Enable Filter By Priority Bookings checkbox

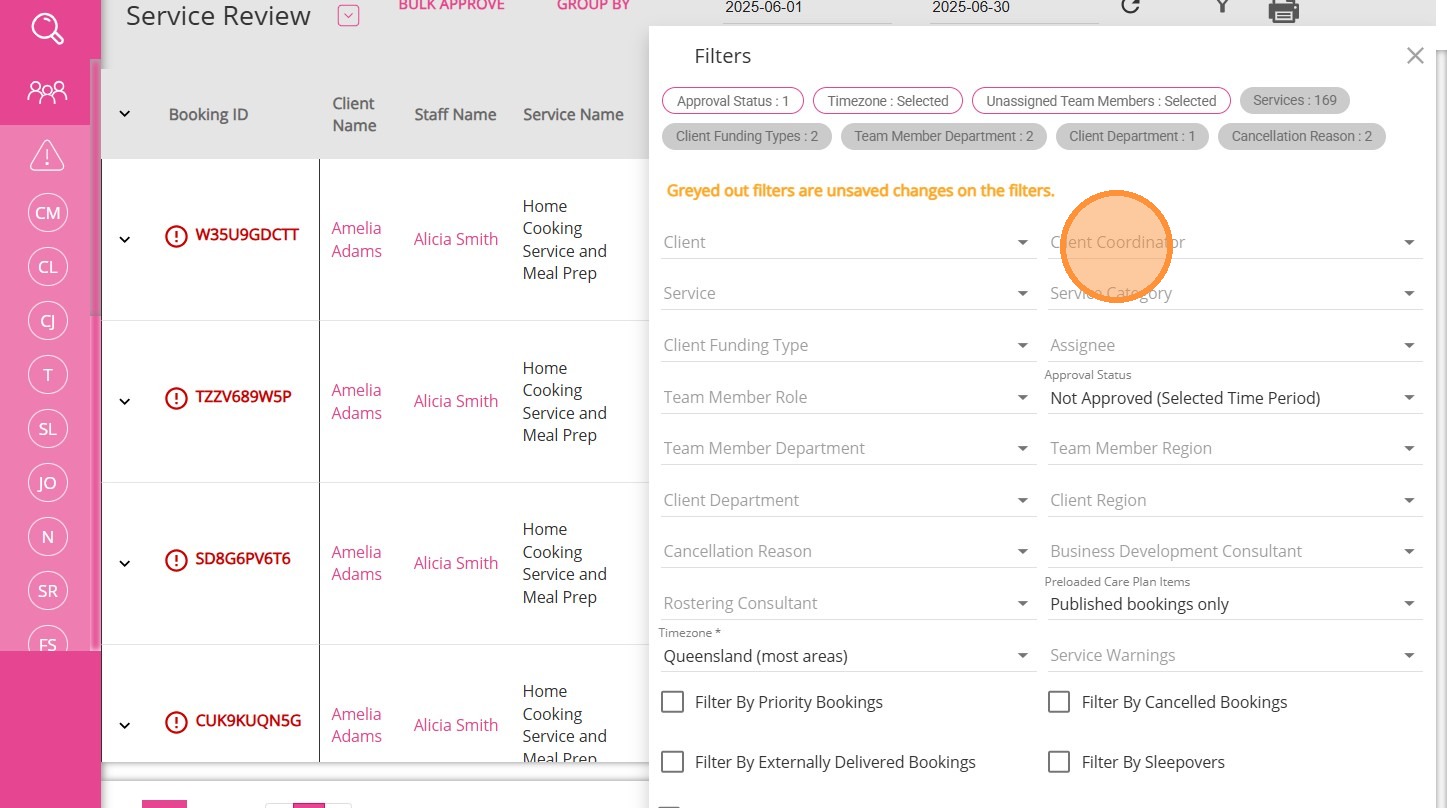click(672, 702)
